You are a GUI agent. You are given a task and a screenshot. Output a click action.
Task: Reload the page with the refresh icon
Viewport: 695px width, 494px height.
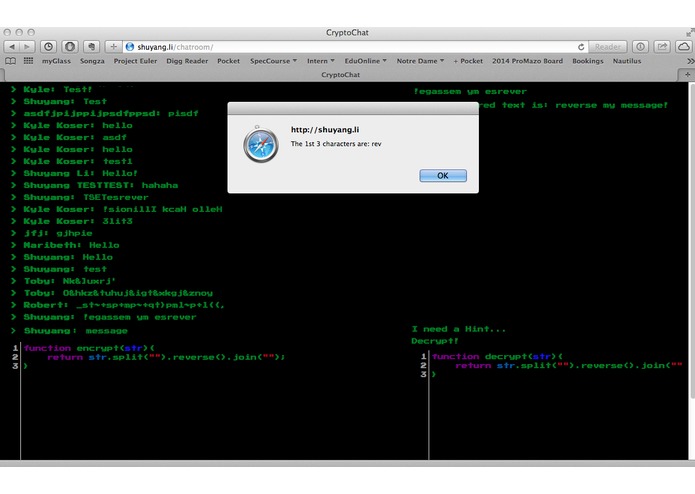coord(581,47)
